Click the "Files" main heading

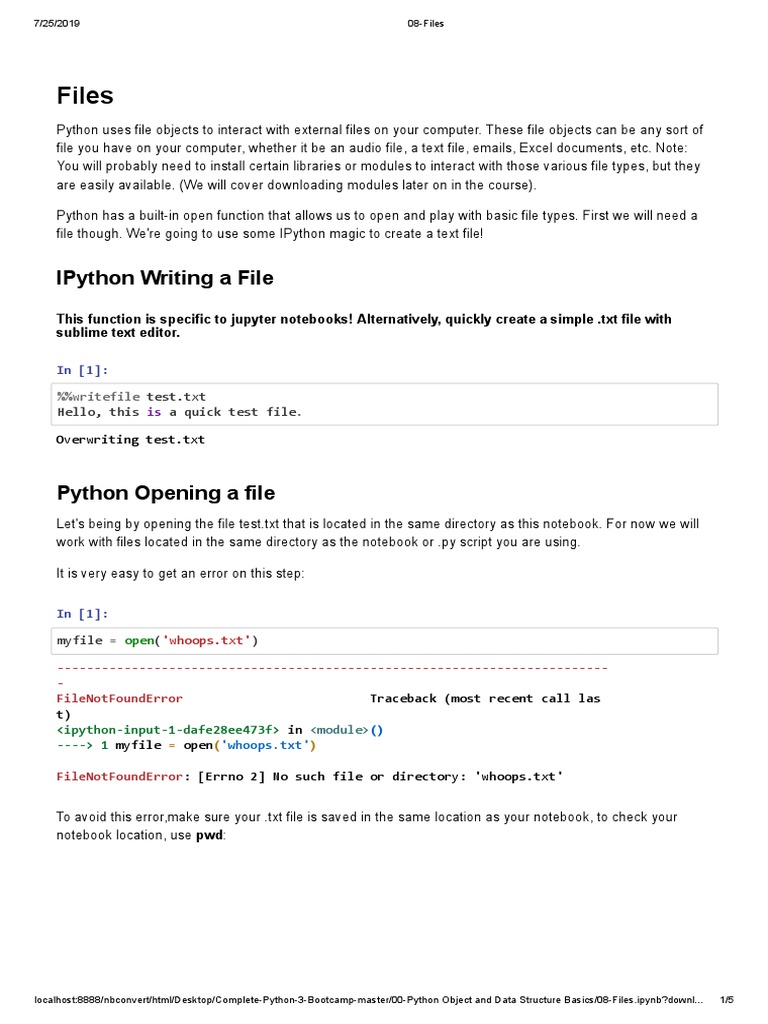tap(85, 96)
